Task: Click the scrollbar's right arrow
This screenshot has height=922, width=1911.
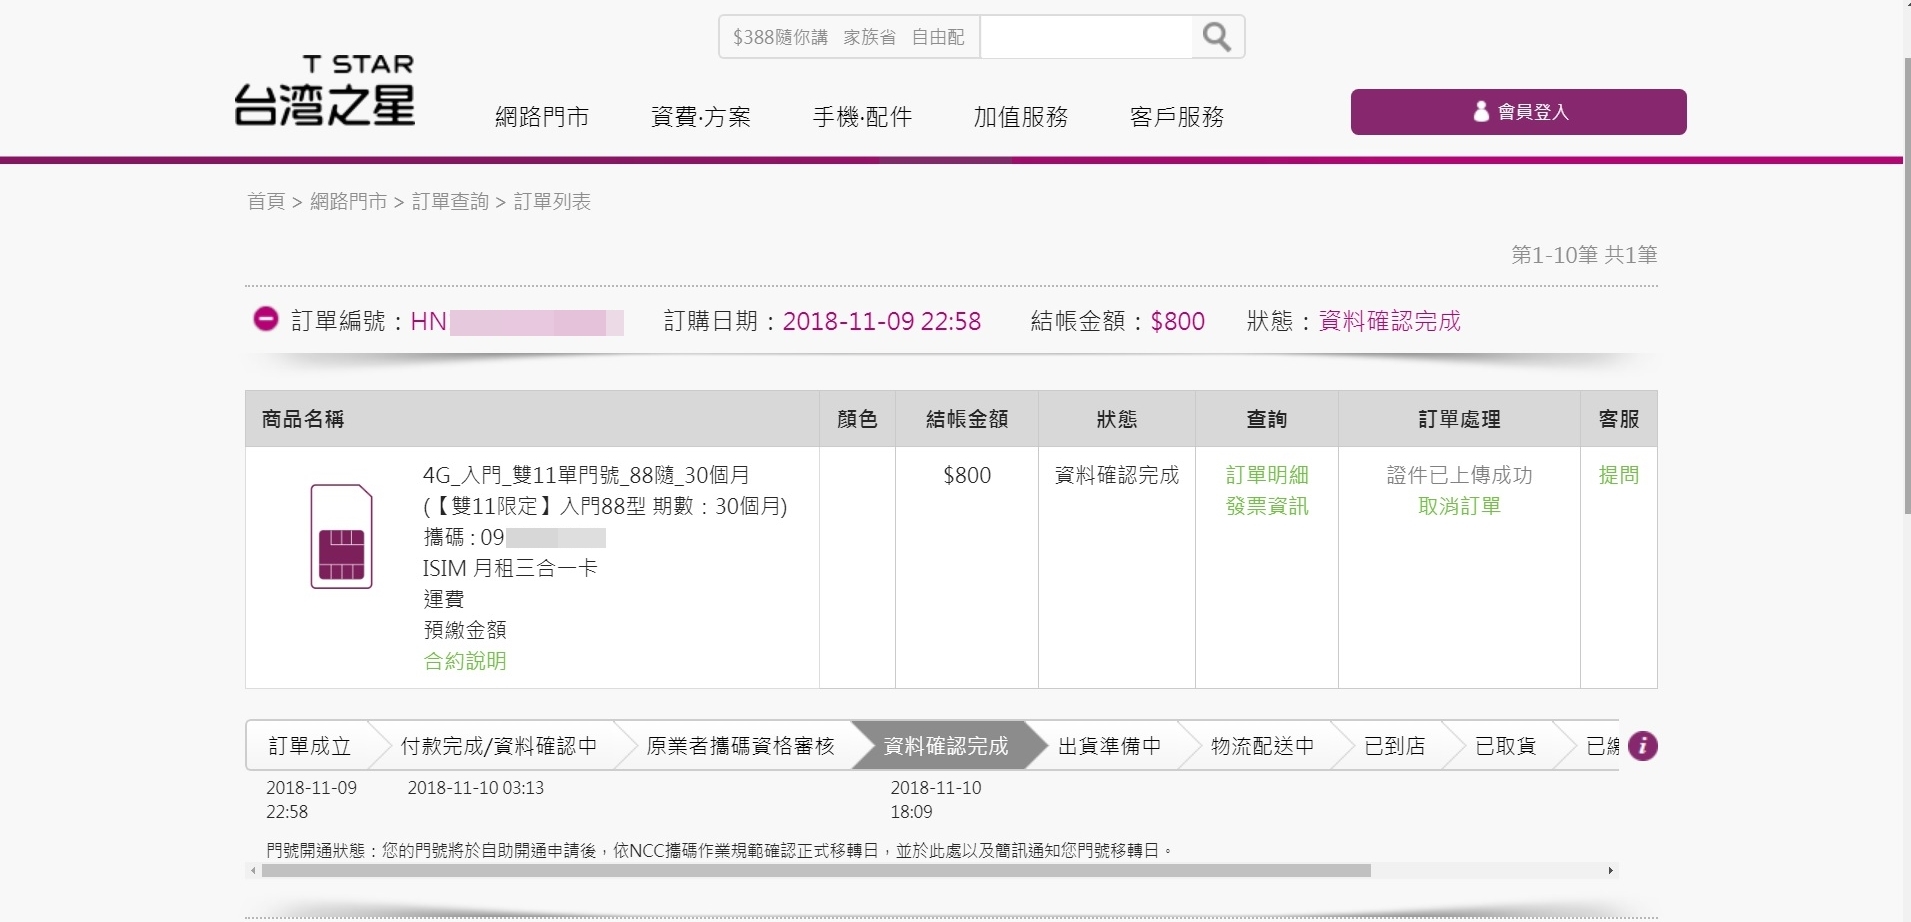Action: [x=1610, y=871]
